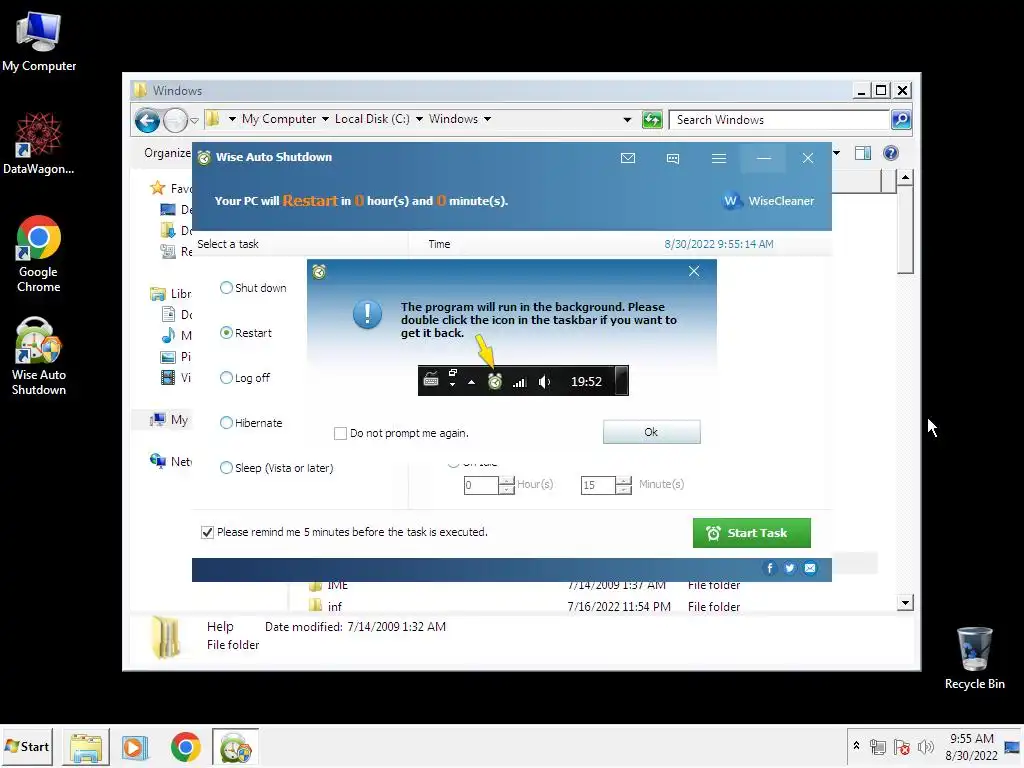Click the Forward arrow in Windows explorer
The width and height of the screenshot is (1024, 768).
point(175,120)
